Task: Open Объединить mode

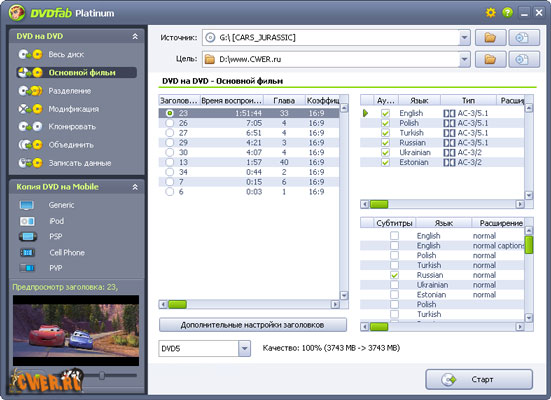Action: click(x=71, y=145)
